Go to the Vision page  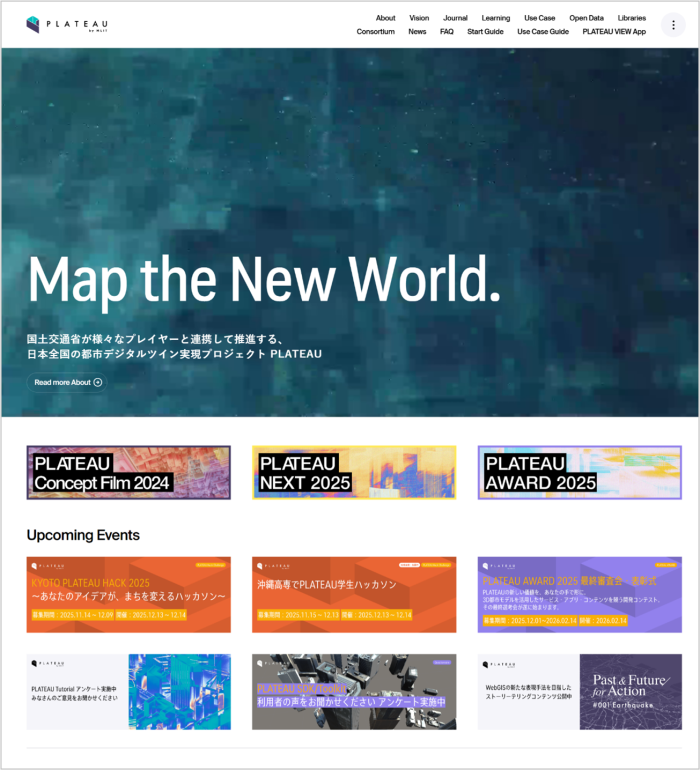(419, 18)
